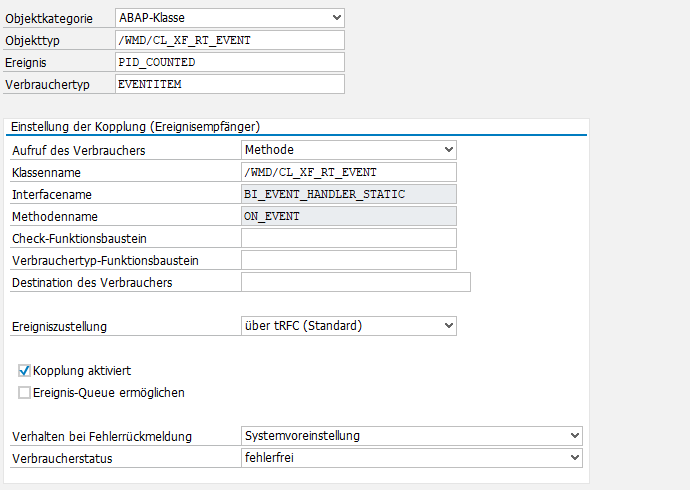Click the Objektkategorie label
The image size is (690, 490).
49,18
